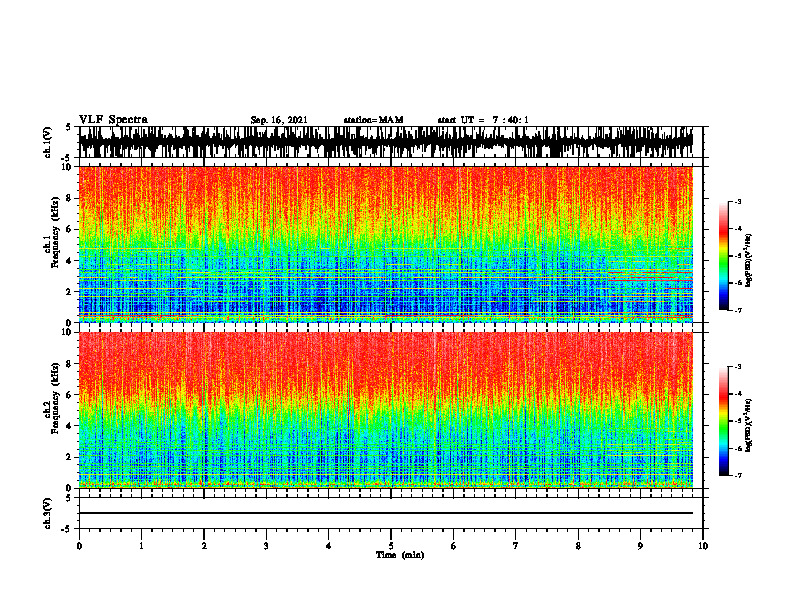Click the "-3" label on ch.1 color bar

pyautogui.click(x=738, y=201)
